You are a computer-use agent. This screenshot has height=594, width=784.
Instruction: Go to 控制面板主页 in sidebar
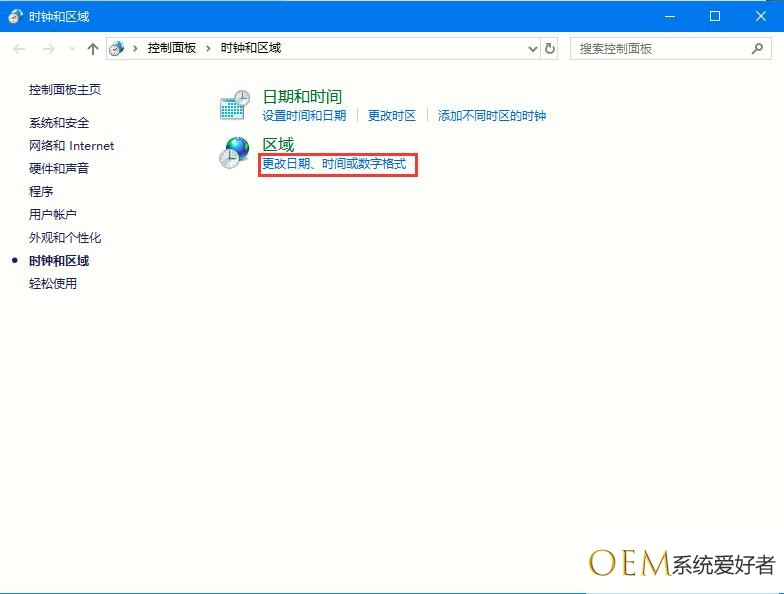coord(65,90)
